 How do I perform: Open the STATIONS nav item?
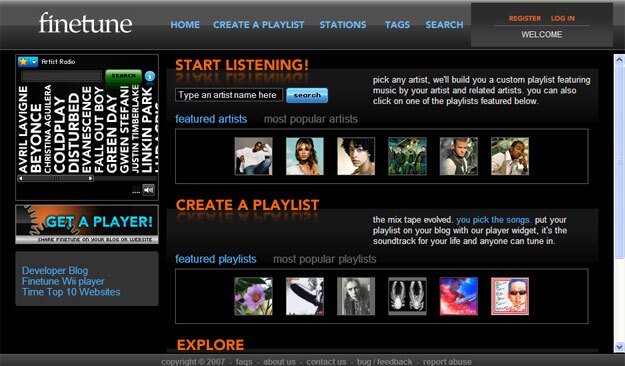click(343, 25)
